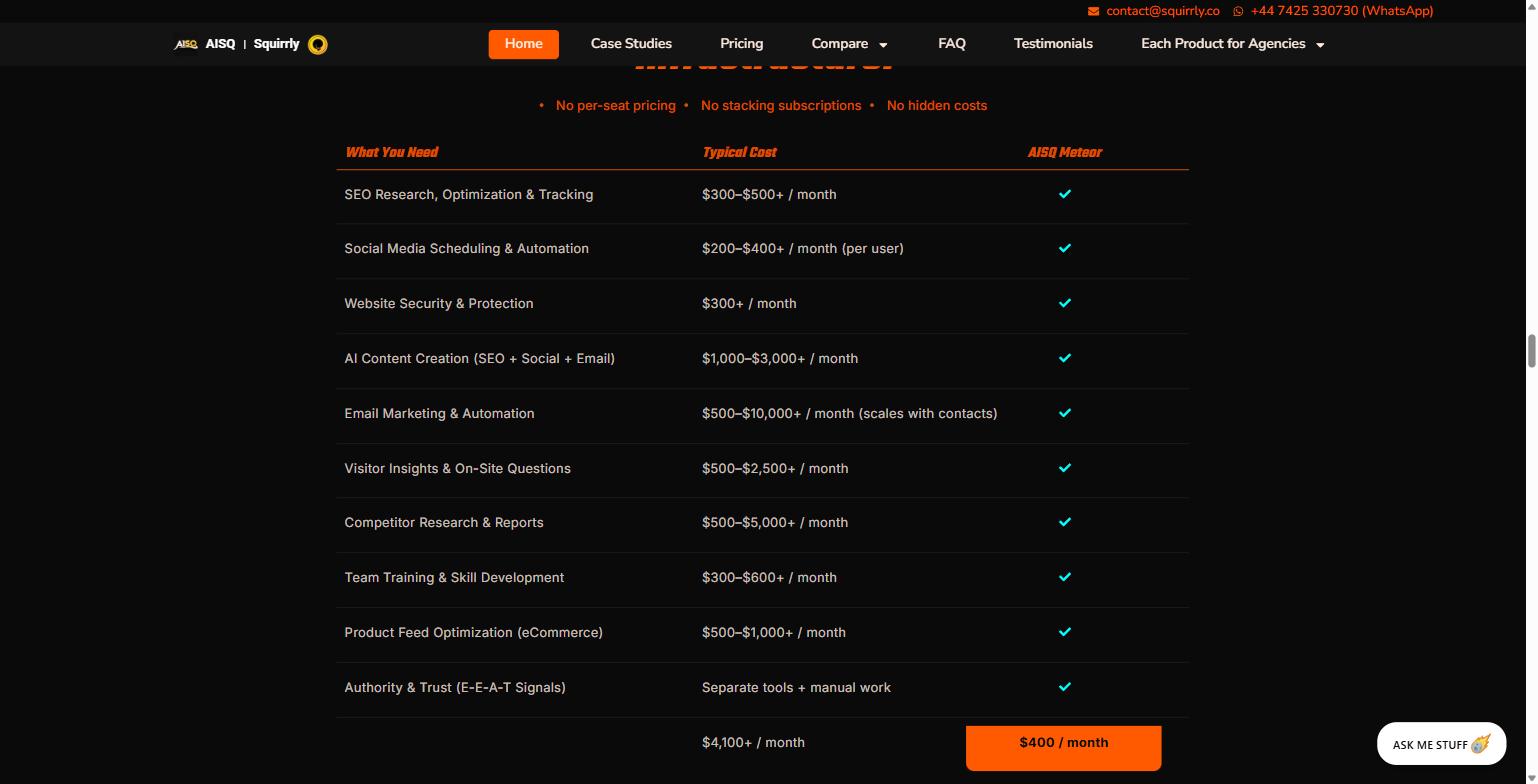
Task: Click 'Separate tools + manual work' cell
Action: coord(796,687)
